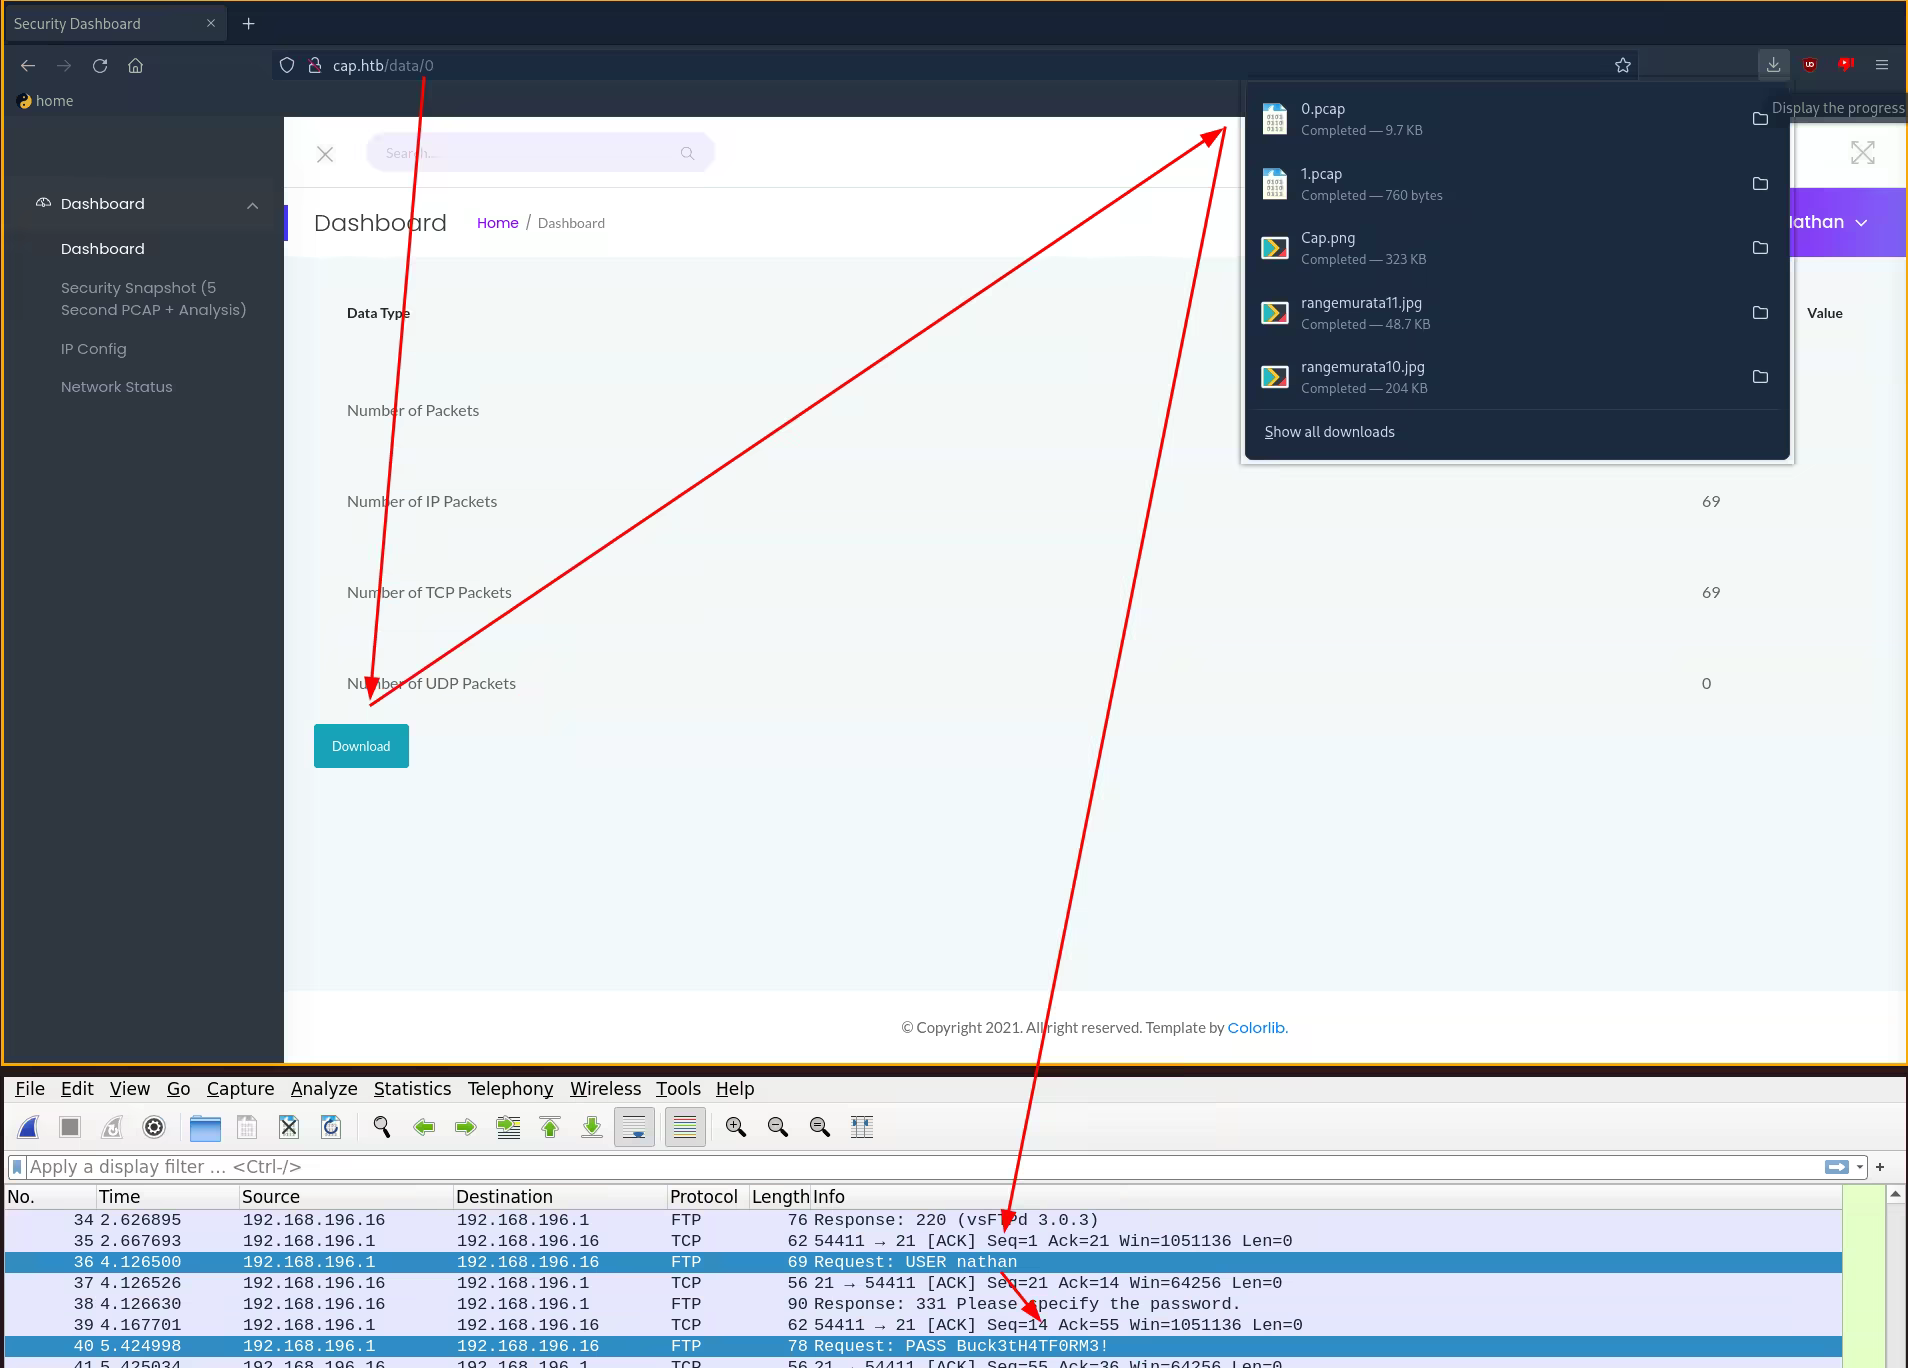
Task: Open Wireshark capture options gear icon
Action: (x=154, y=1128)
